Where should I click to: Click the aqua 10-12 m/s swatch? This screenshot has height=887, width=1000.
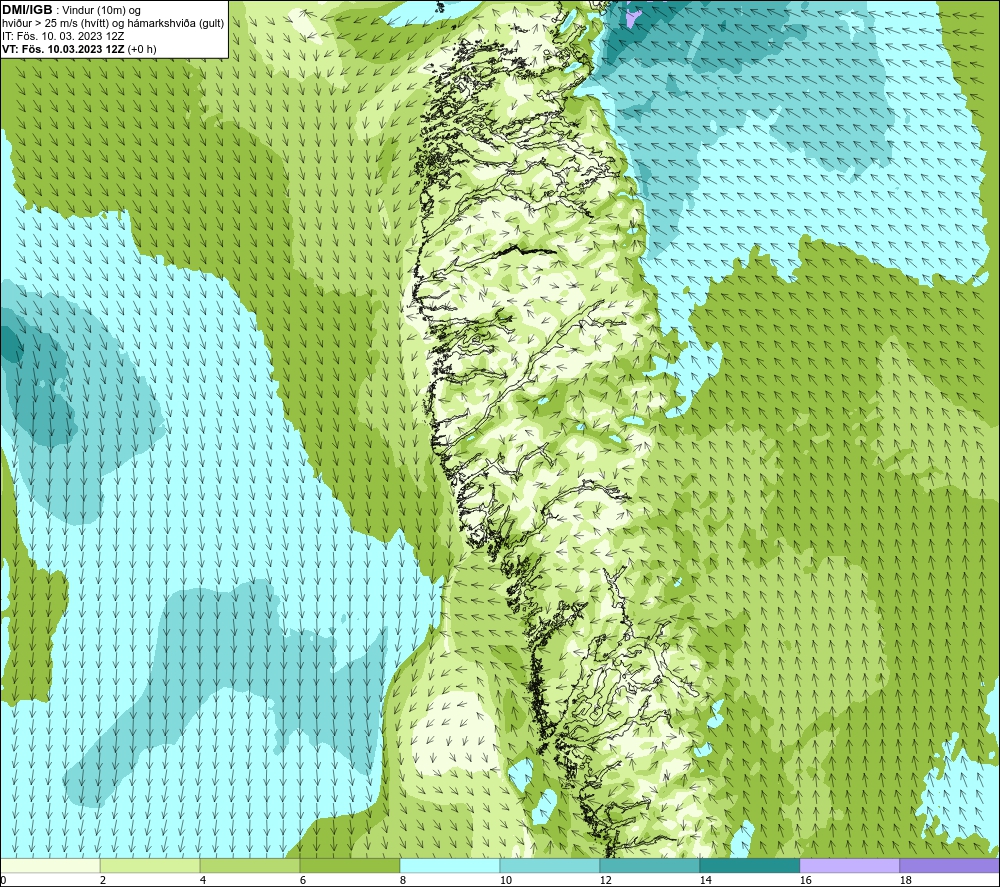(x=550, y=865)
